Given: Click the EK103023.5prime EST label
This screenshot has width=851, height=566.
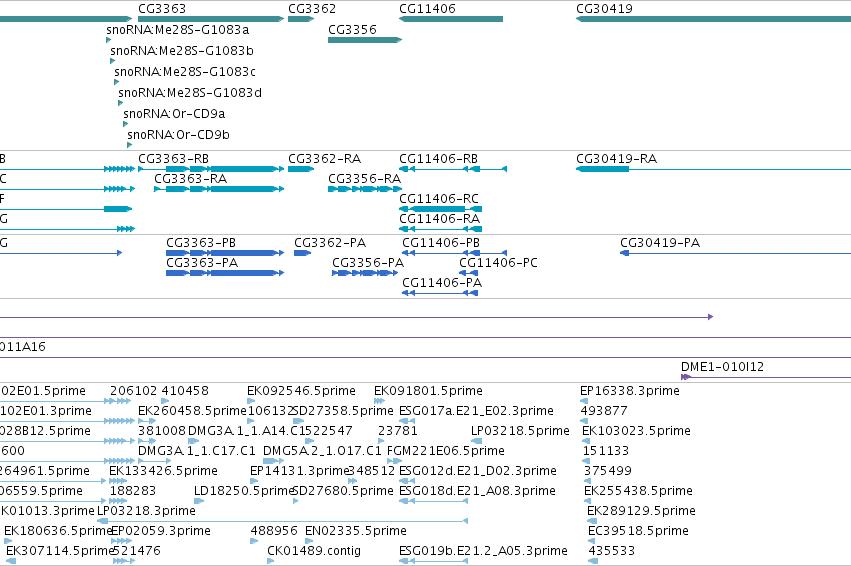Looking at the screenshot, I should [x=636, y=431].
